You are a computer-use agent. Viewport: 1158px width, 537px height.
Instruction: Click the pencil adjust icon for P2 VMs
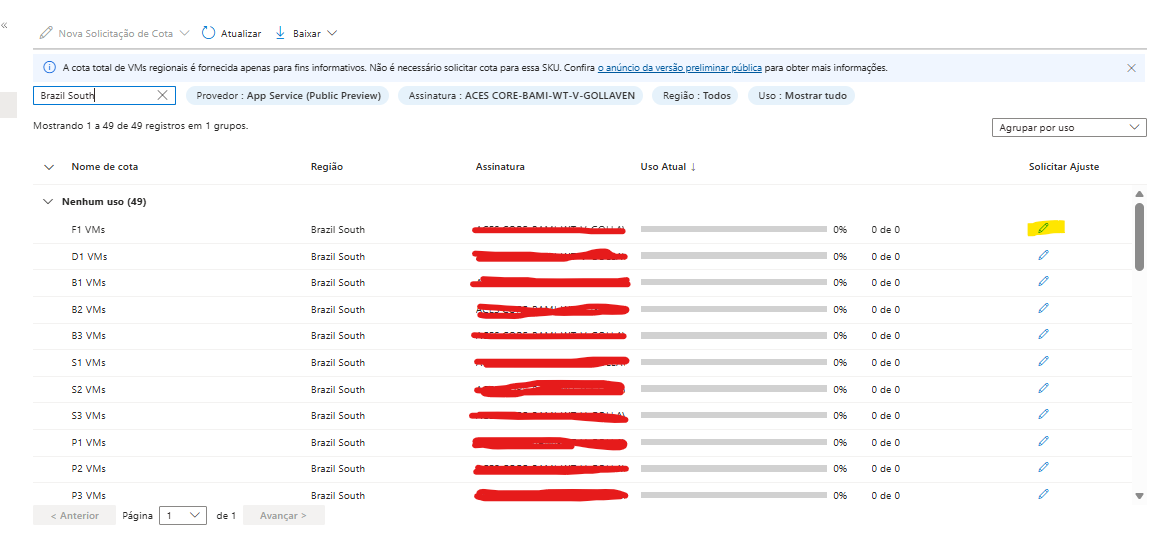tap(1043, 467)
